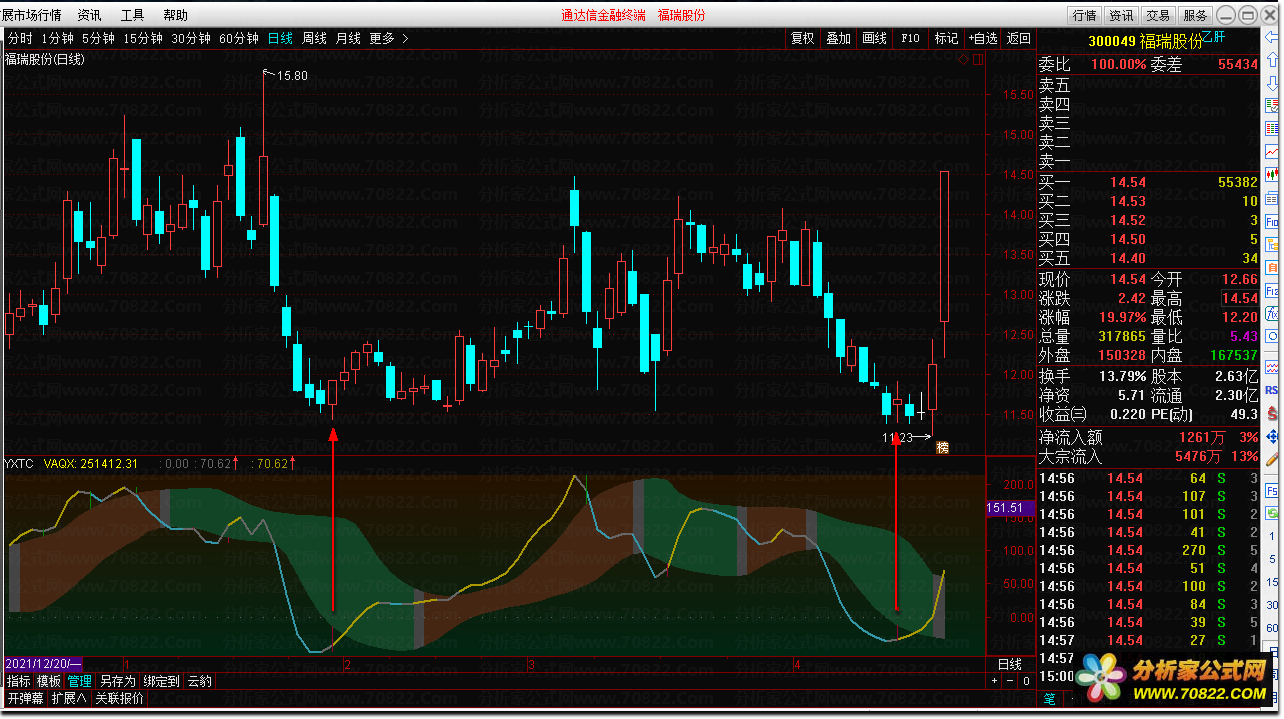Click the 复权 button
Viewport: 1284px width, 719px height.
pyautogui.click(x=802, y=38)
